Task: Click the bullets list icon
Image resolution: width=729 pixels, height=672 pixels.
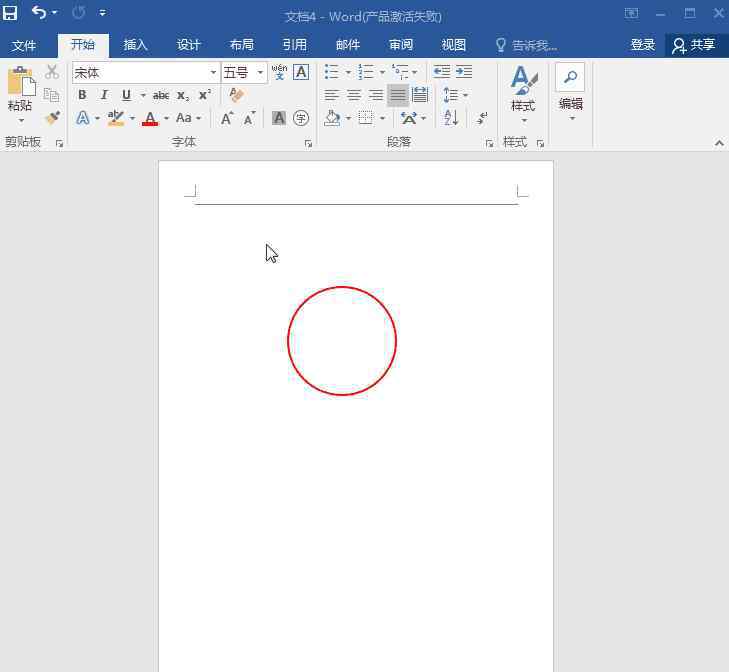Action: [x=331, y=72]
